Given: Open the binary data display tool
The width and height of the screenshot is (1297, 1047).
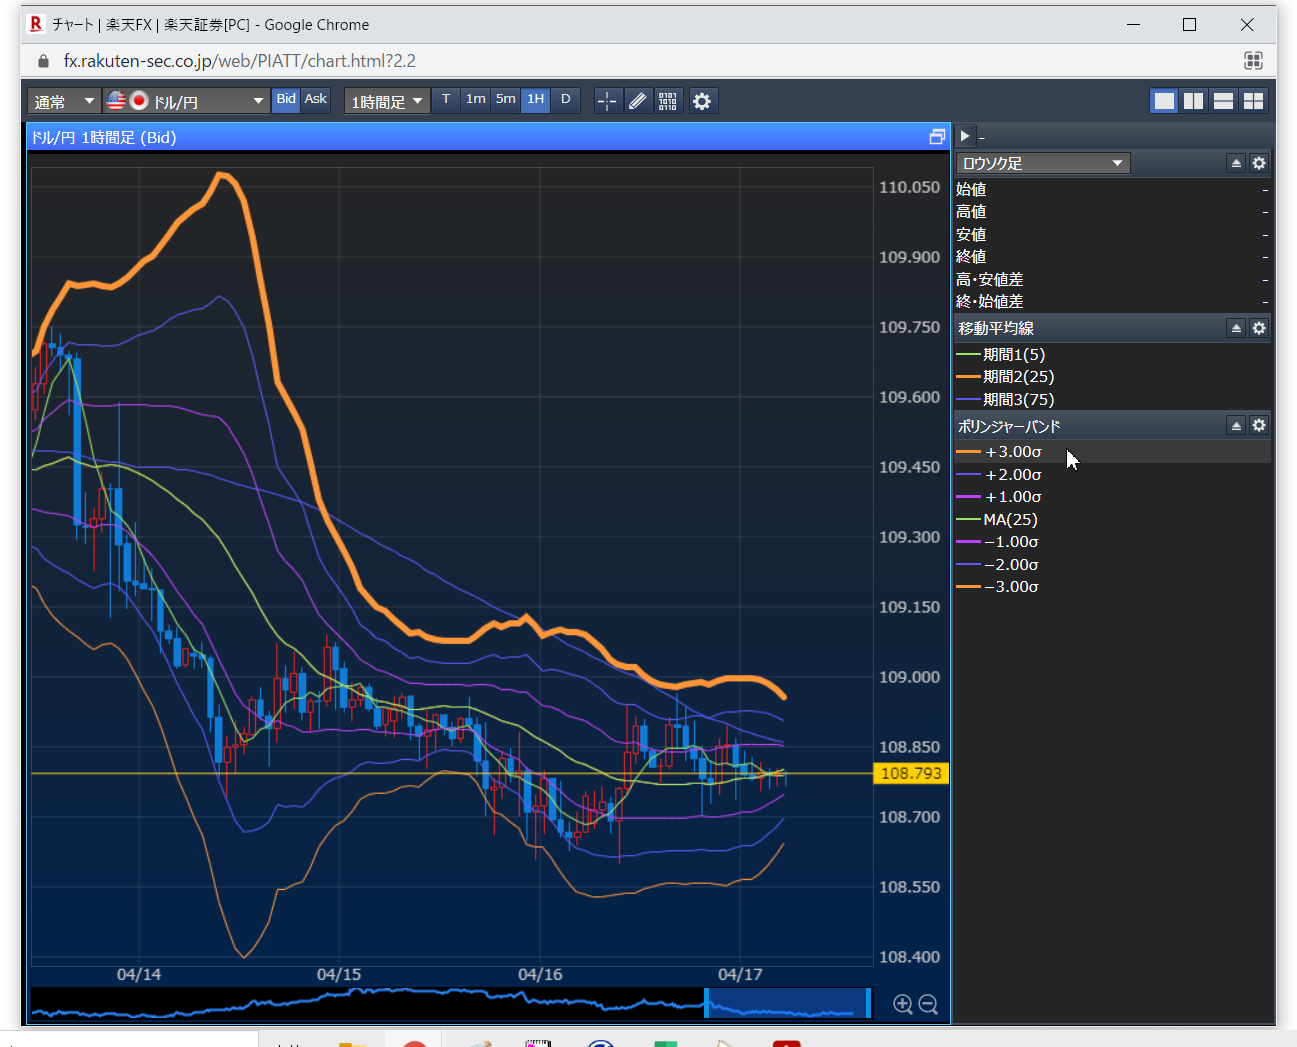Looking at the screenshot, I should point(668,101).
